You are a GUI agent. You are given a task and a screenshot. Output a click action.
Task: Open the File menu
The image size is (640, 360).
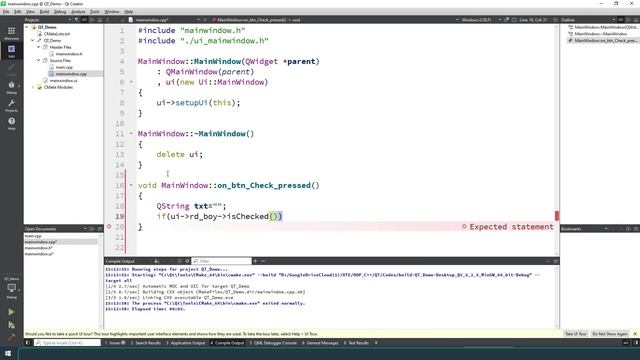tap(6, 12)
